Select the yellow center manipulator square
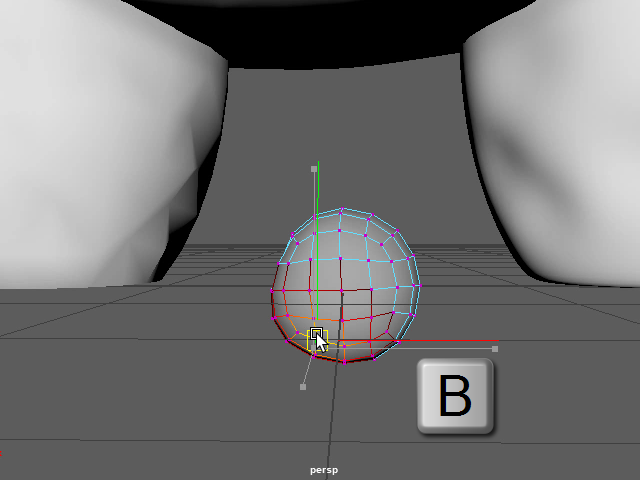 coord(316,336)
